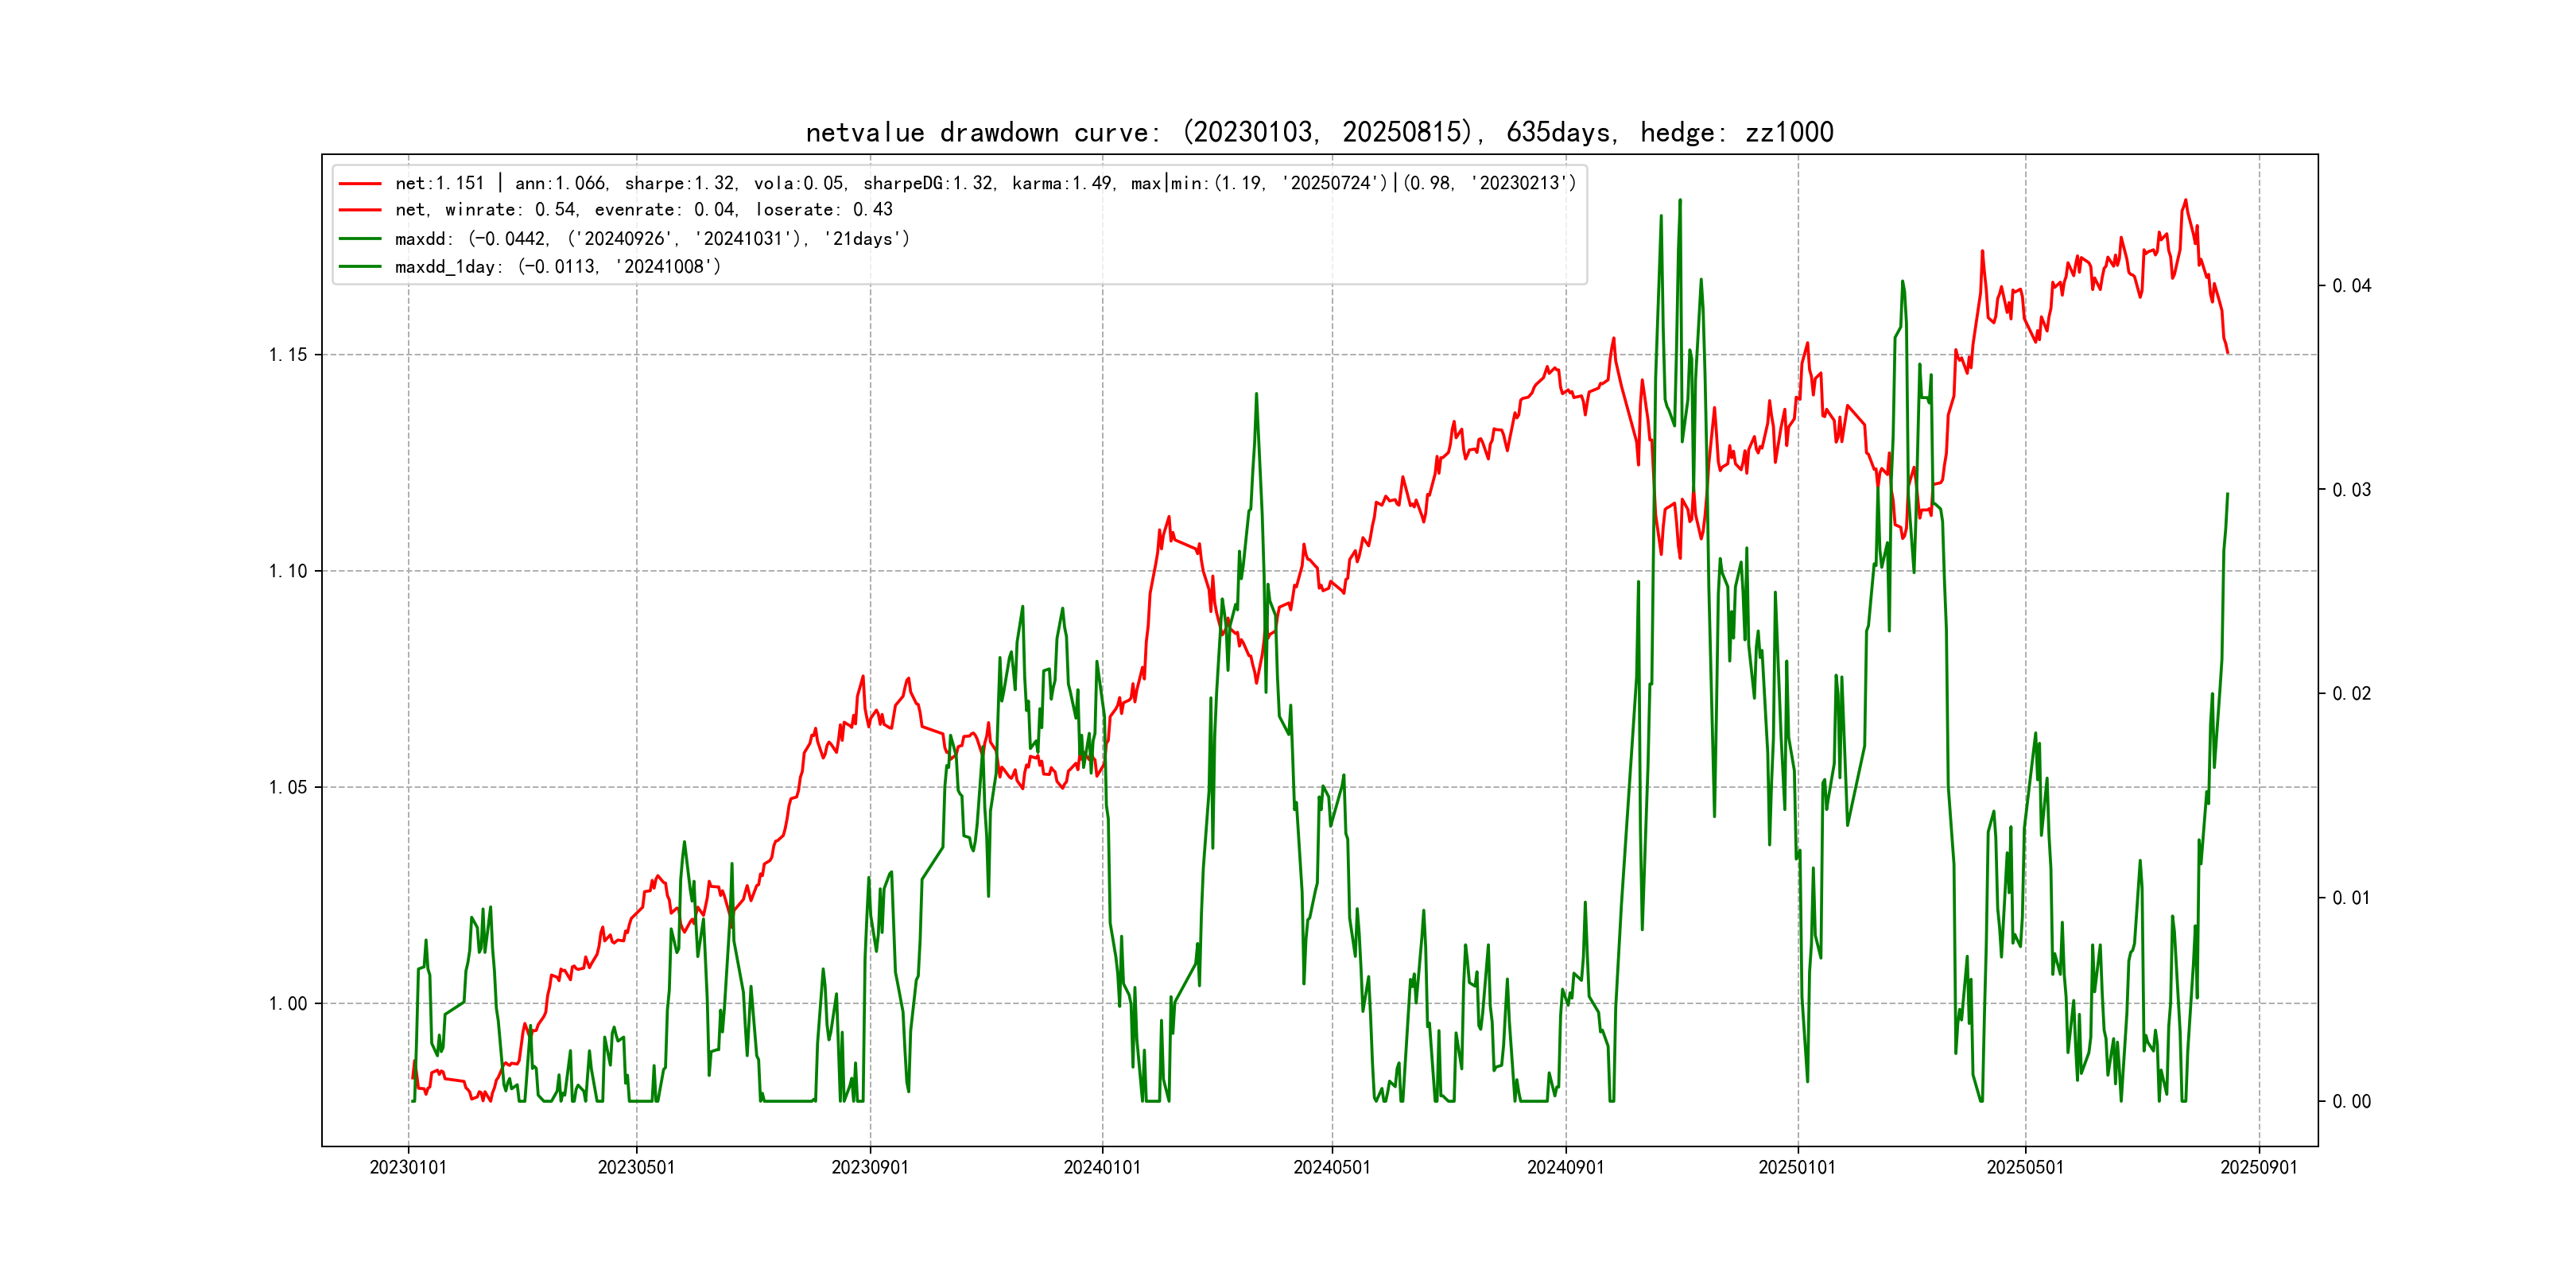
Task: Click the 20240101 x-axis date label
Action: pos(1102,1168)
